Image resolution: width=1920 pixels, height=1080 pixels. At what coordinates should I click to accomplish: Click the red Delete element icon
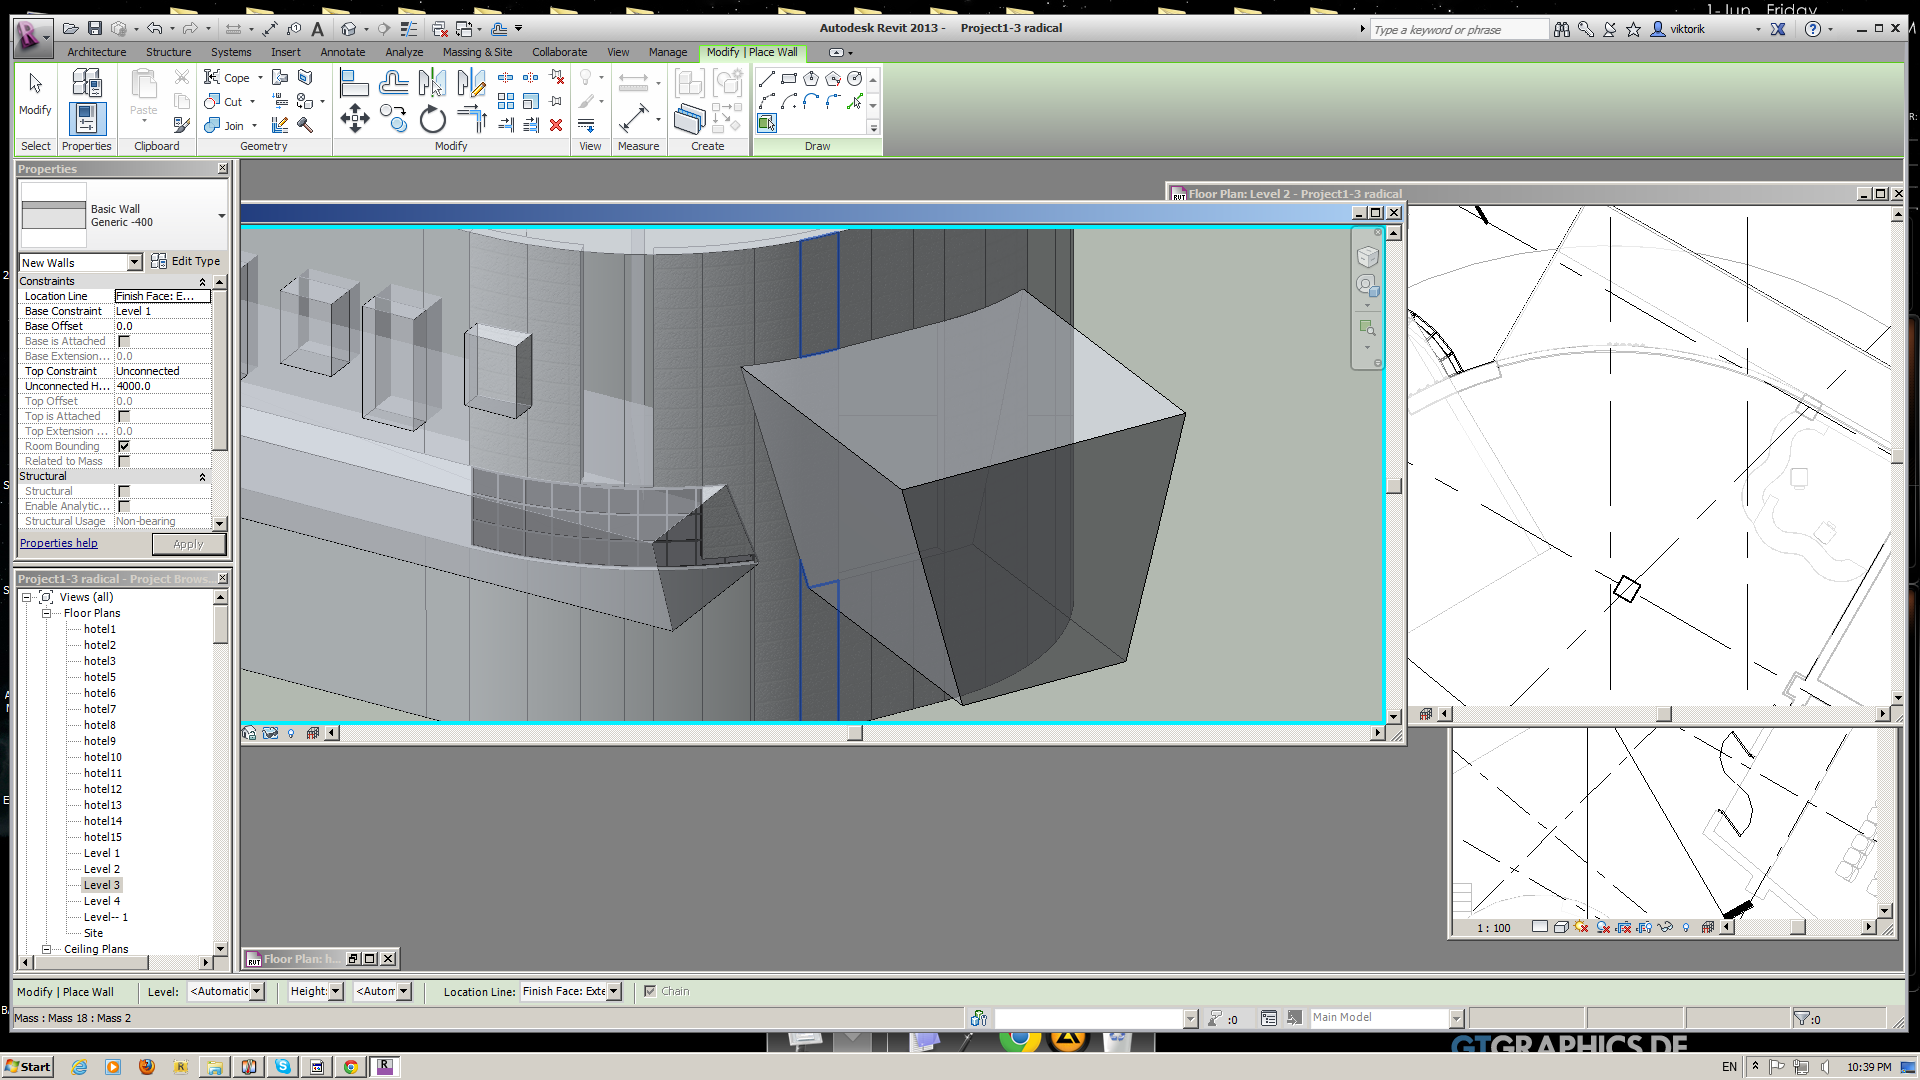556,125
